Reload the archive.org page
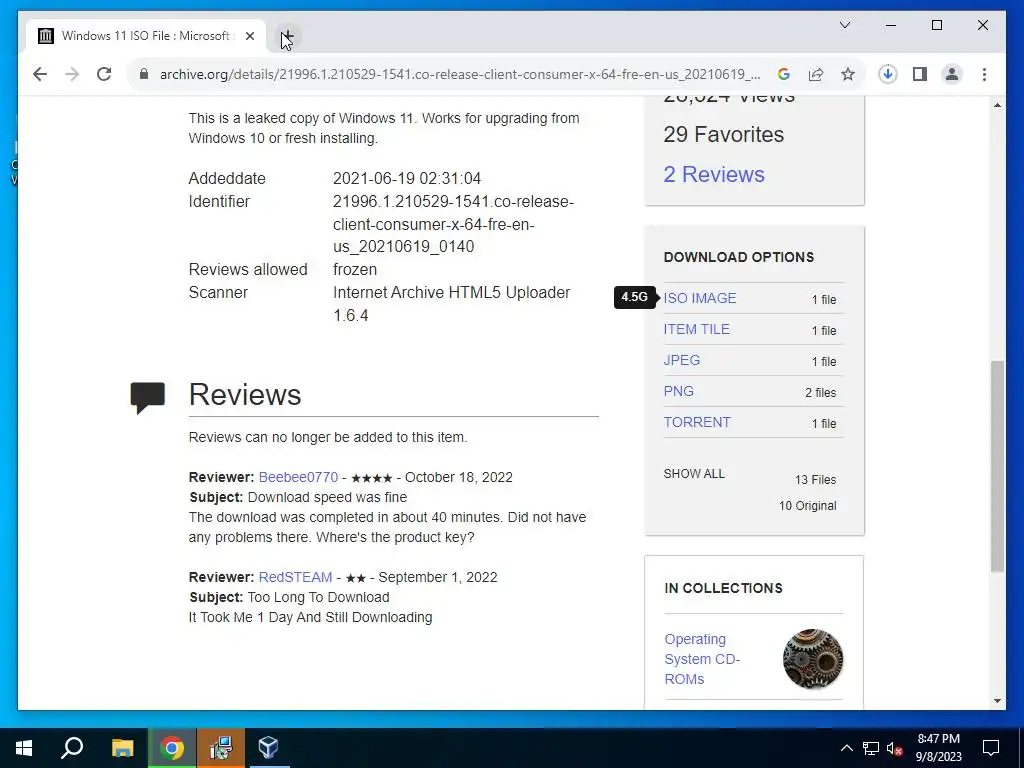 [104, 74]
